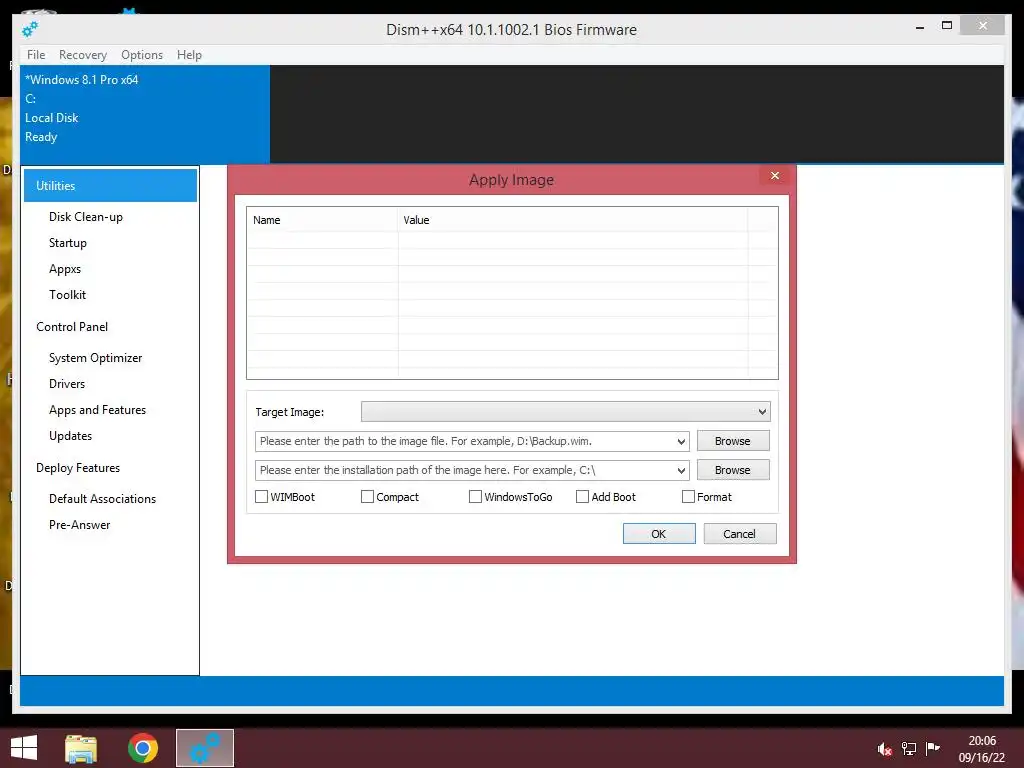
Task: Select Deploy Features section header
Action: coord(78,468)
